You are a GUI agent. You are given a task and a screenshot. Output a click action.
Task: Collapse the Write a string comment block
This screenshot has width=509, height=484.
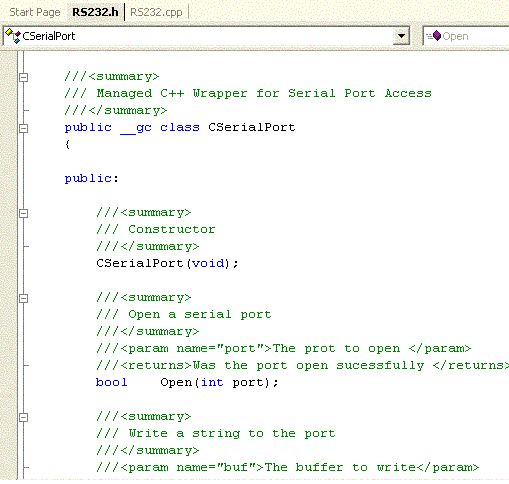click(23, 417)
